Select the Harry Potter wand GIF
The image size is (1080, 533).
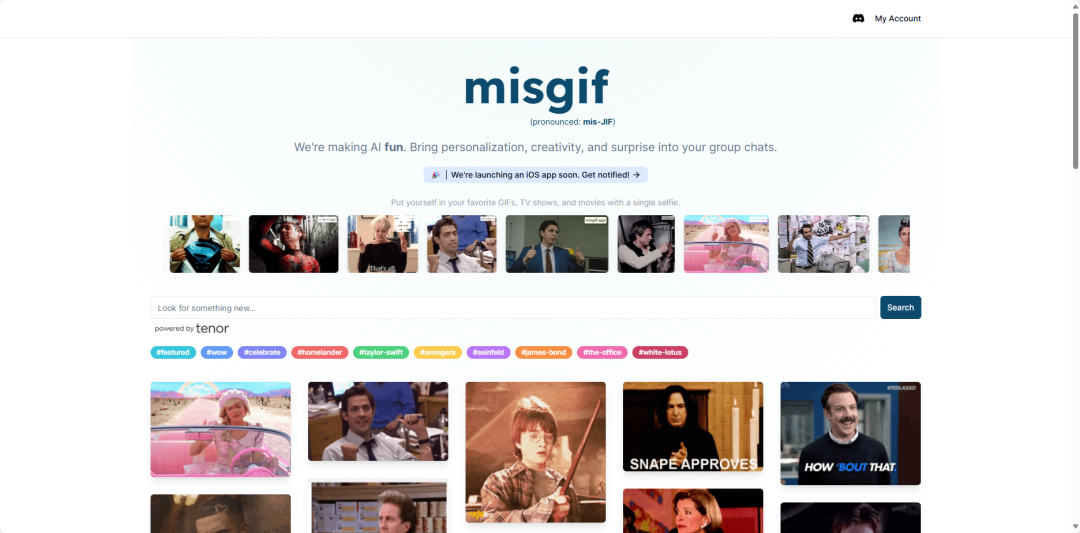(x=535, y=452)
